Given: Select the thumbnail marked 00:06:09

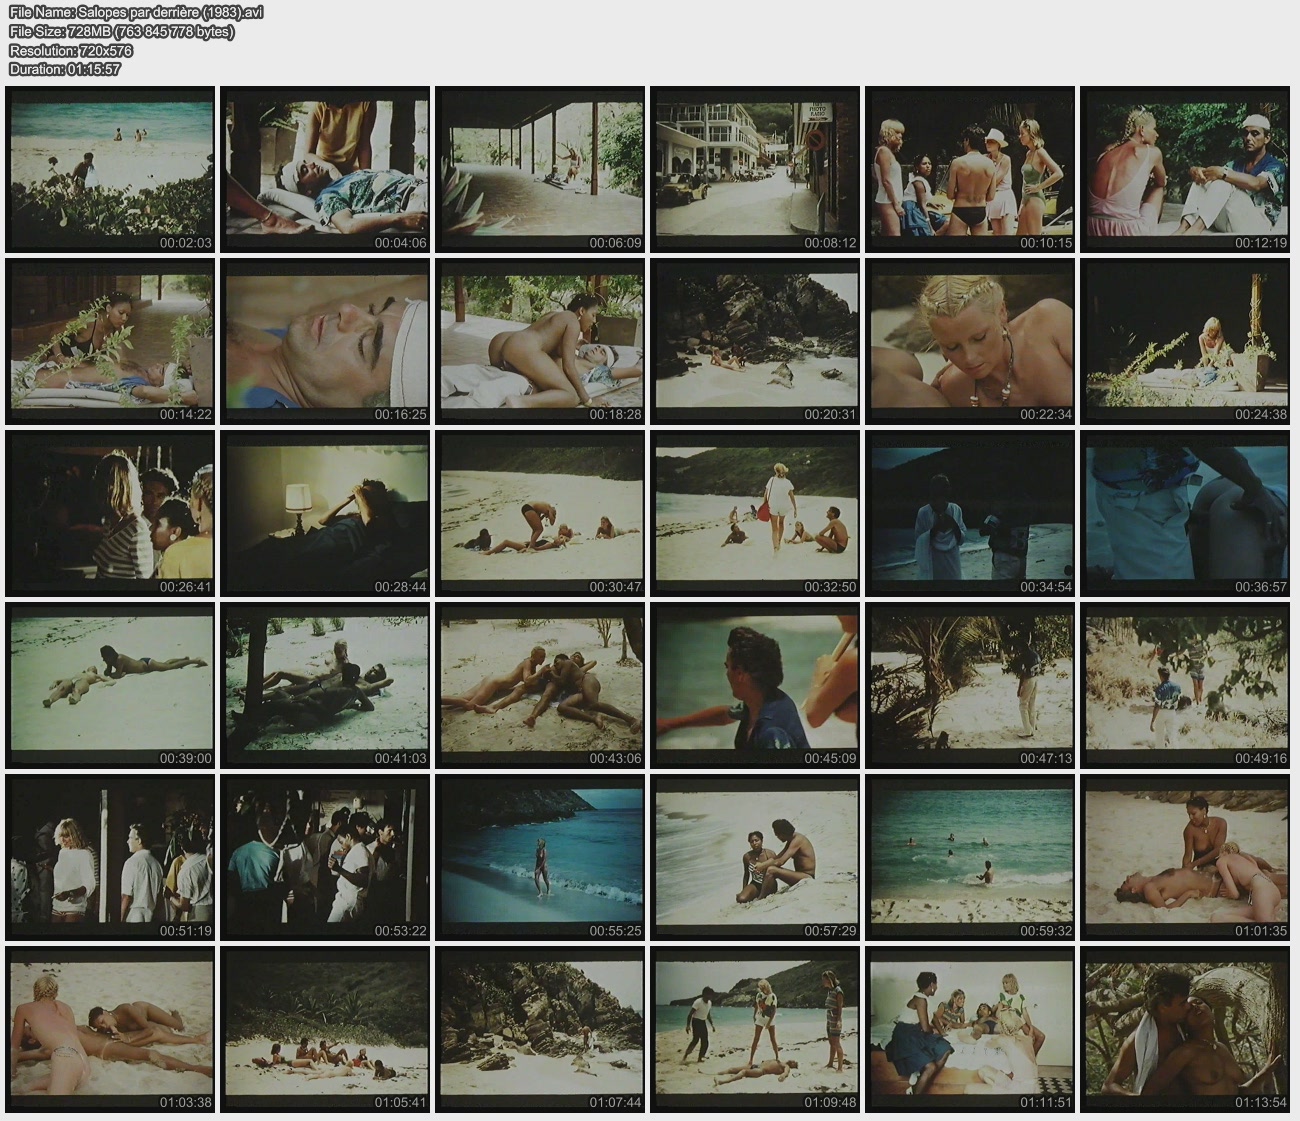Looking at the screenshot, I should pyautogui.click(x=540, y=168).
